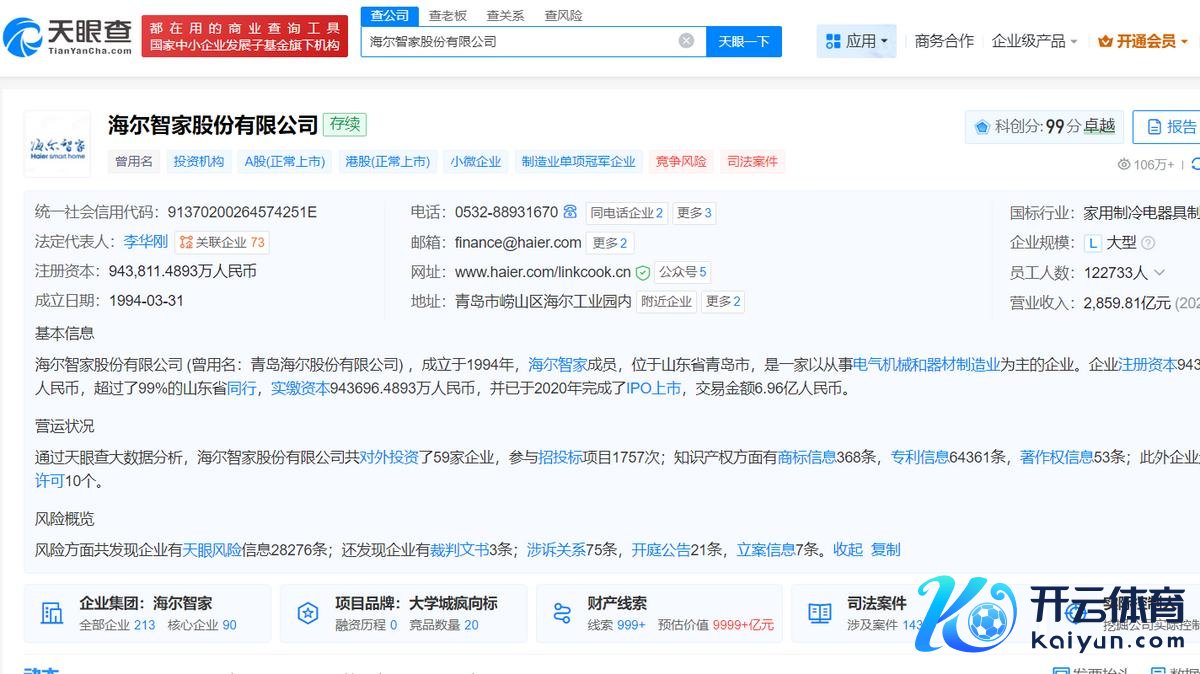Switch to the 查老板 tab
The image size is (1200, 674).
click(448, 15)
